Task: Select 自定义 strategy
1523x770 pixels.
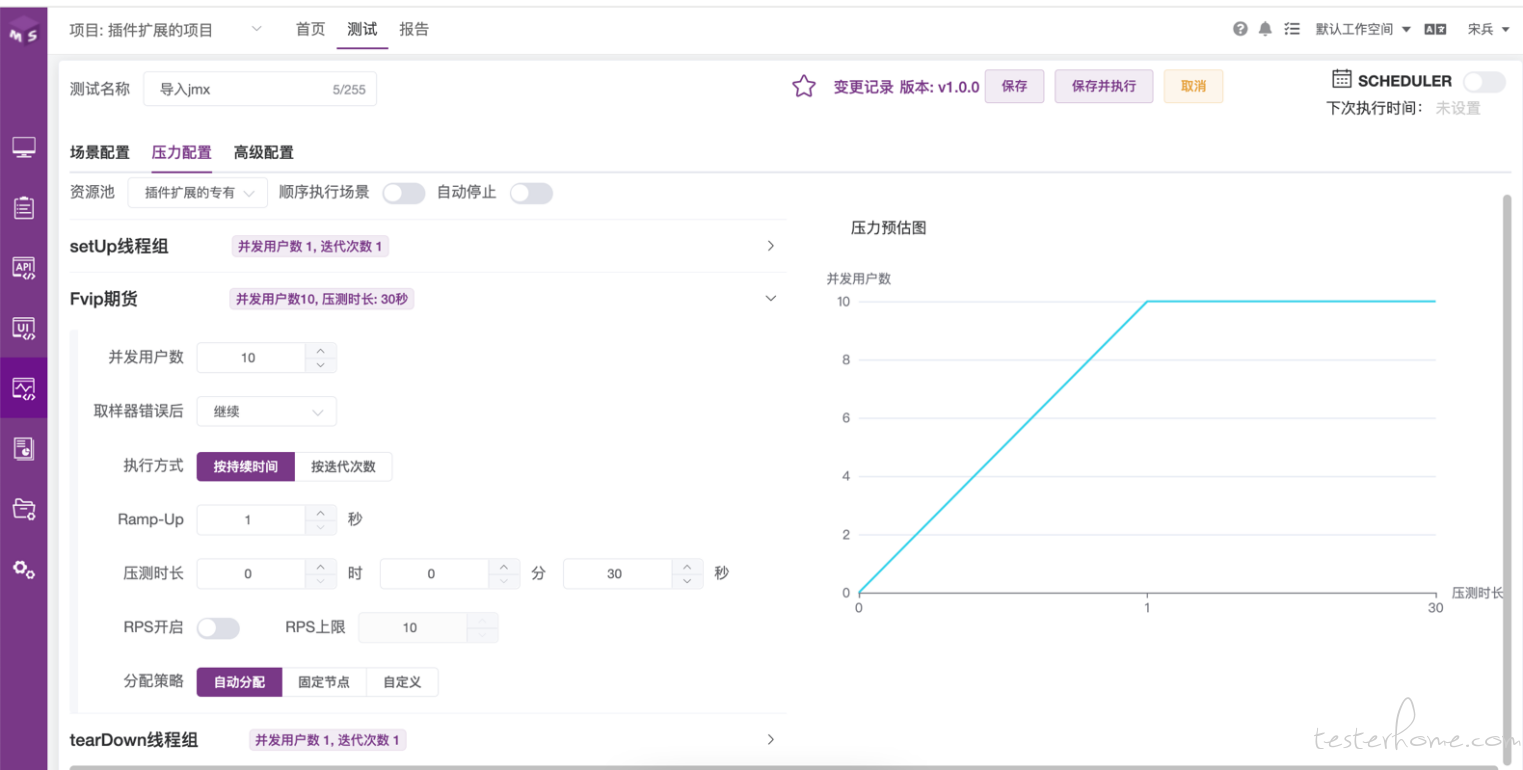Action: pos(402,682)
